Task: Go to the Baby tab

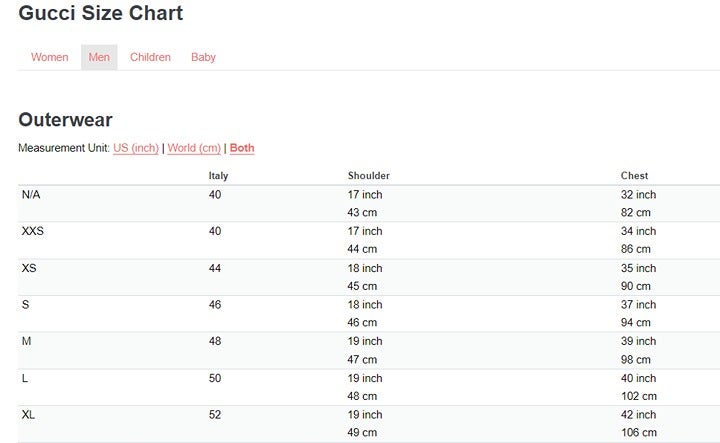Action: click(x=203, y=57)
